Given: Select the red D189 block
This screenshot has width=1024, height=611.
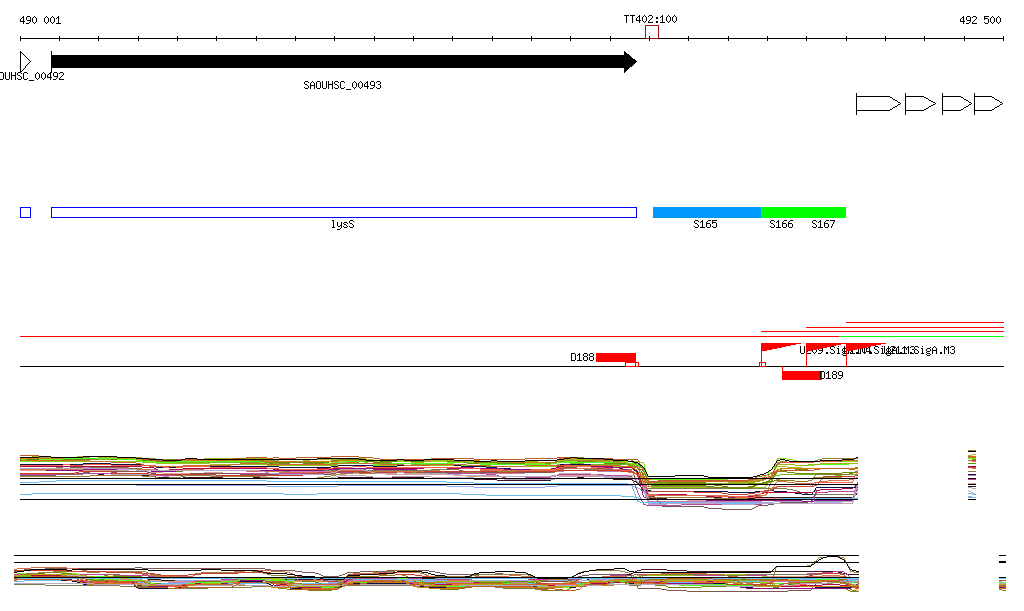Looking at the screenshot, I should point(800,375).
